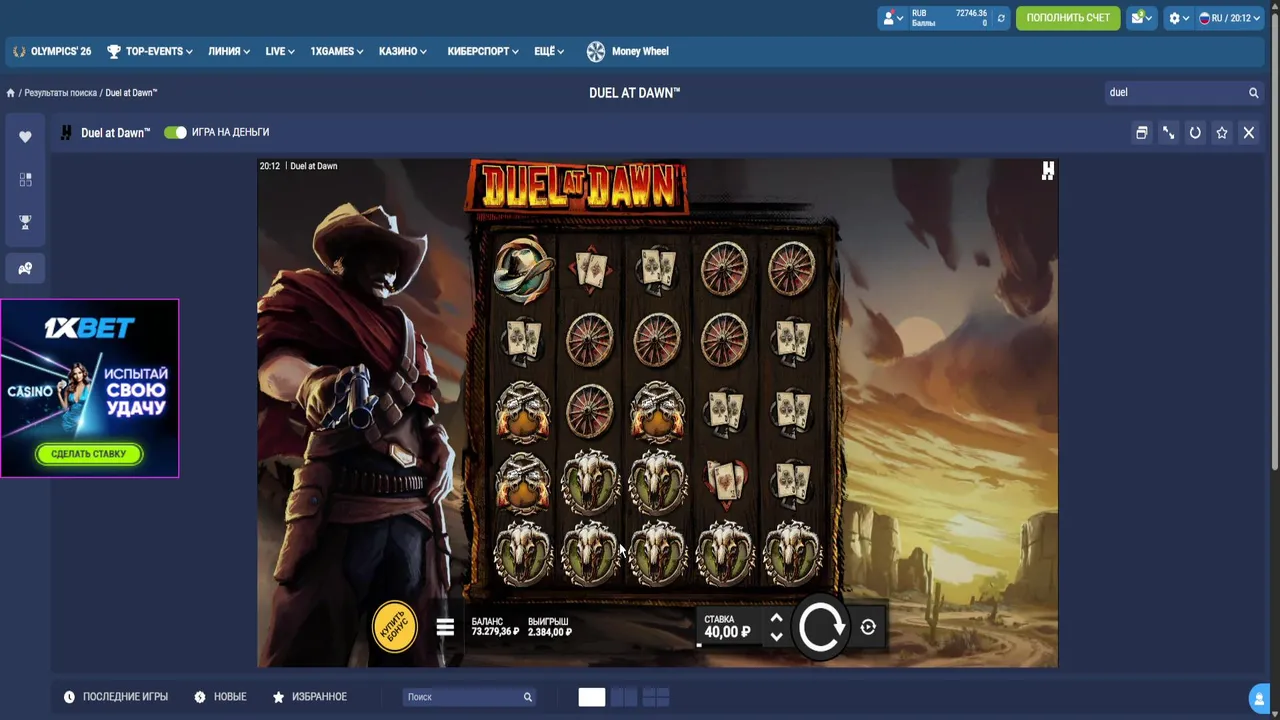
Task: Click the wheel icon beside Money Wheel
Action: click(596, 51)
